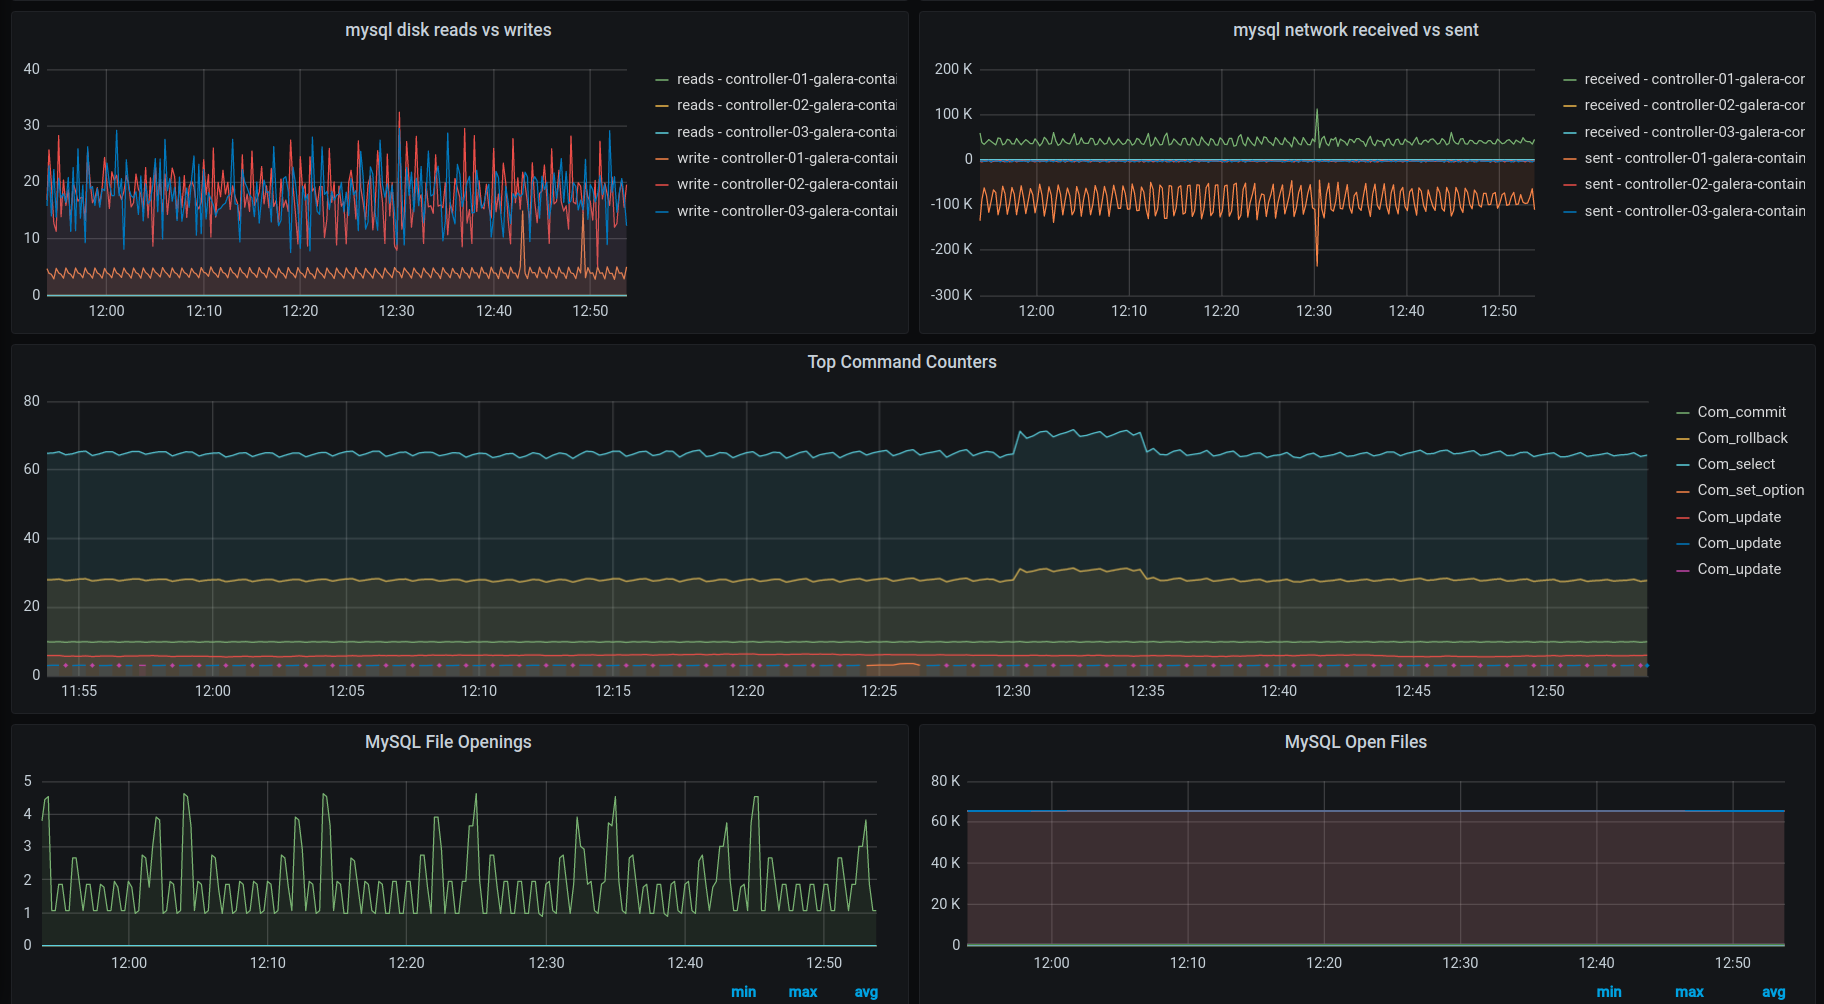This screenshot has width=1824, height=1004.
Task: Toggle the 'received - controller-01-galera' legend series
Action: pos(1694,79)
